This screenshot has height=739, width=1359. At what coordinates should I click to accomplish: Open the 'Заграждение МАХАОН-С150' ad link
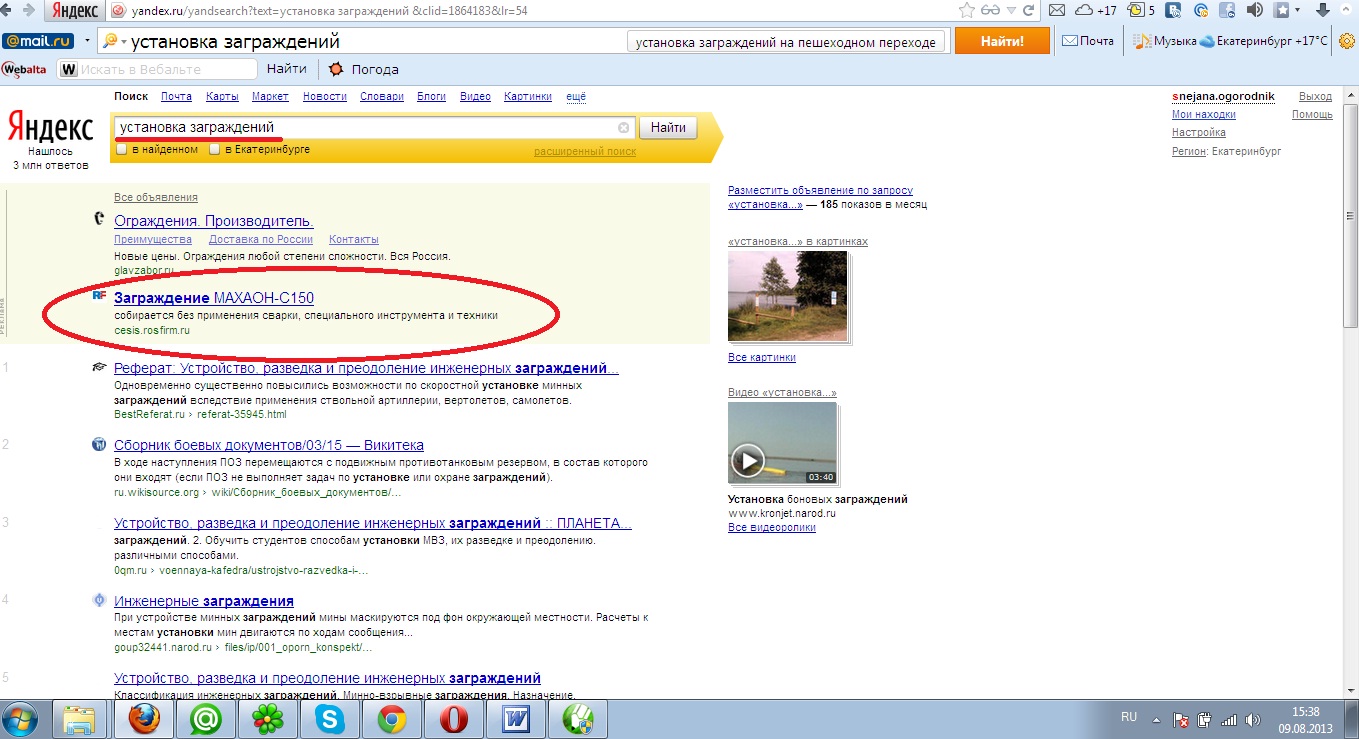tap(214, 298)
